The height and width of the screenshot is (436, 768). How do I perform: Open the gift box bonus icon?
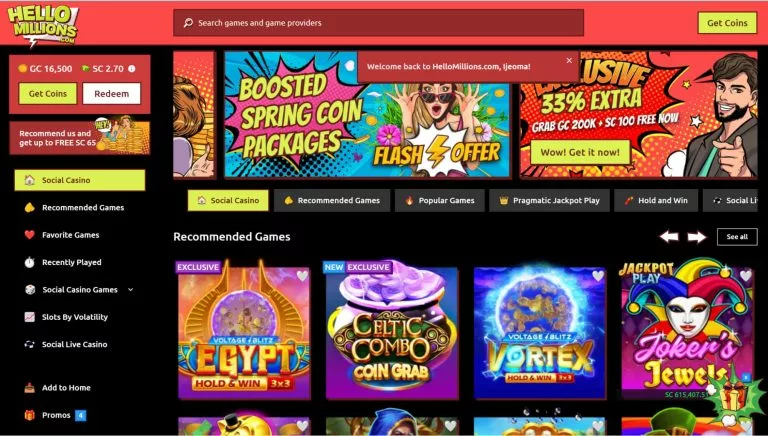pos(731,396)
